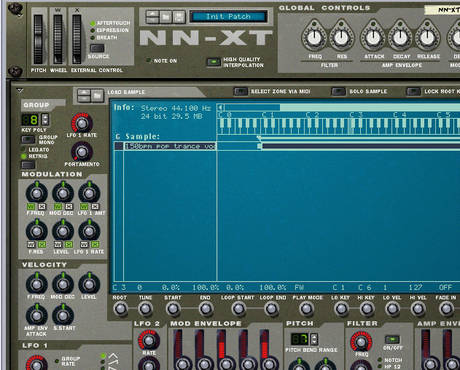Image resolution: width=460 pixels, height=370 pixels.
Task: Toggle High Quality Interpolation switch
Action: tap(213, 62)
